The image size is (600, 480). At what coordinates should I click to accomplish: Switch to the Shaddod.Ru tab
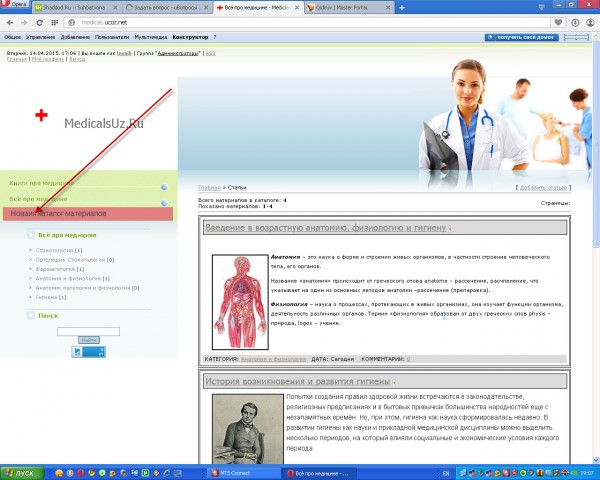pos(75,8)
